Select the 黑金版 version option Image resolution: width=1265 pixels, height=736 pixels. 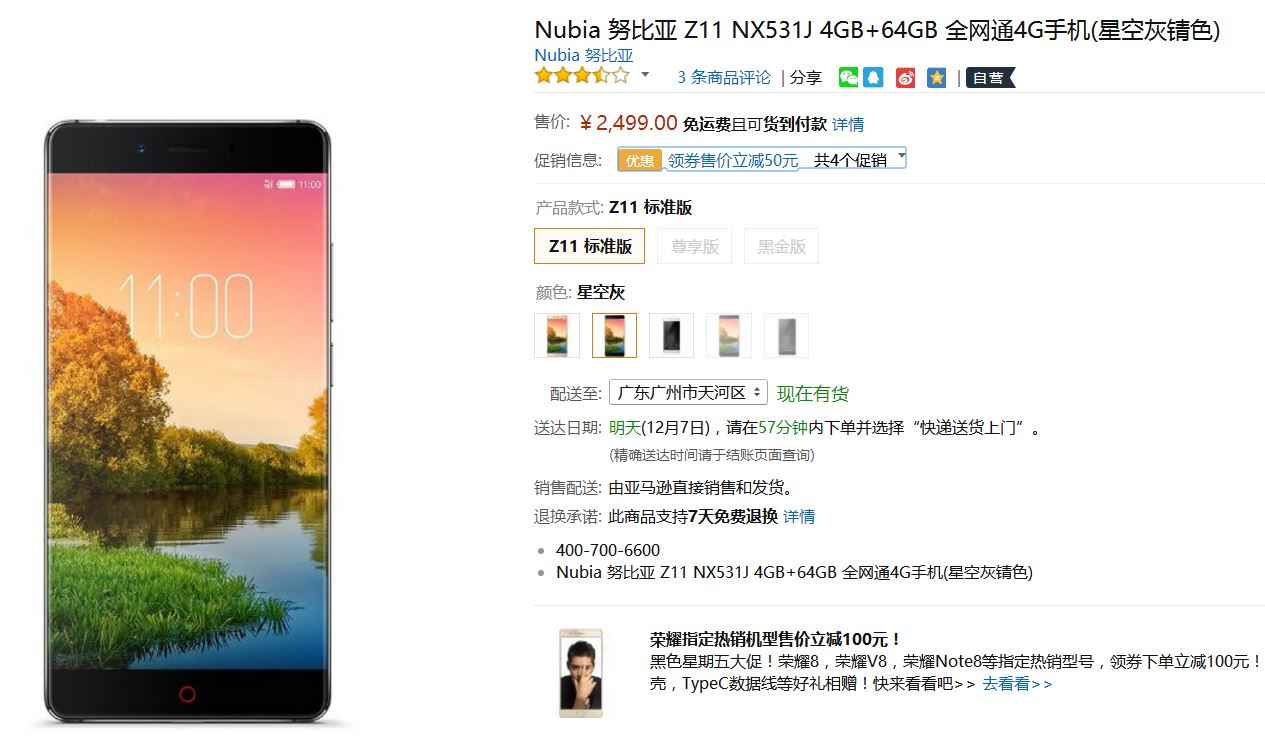pyautogui.click(x=781, y=246)
